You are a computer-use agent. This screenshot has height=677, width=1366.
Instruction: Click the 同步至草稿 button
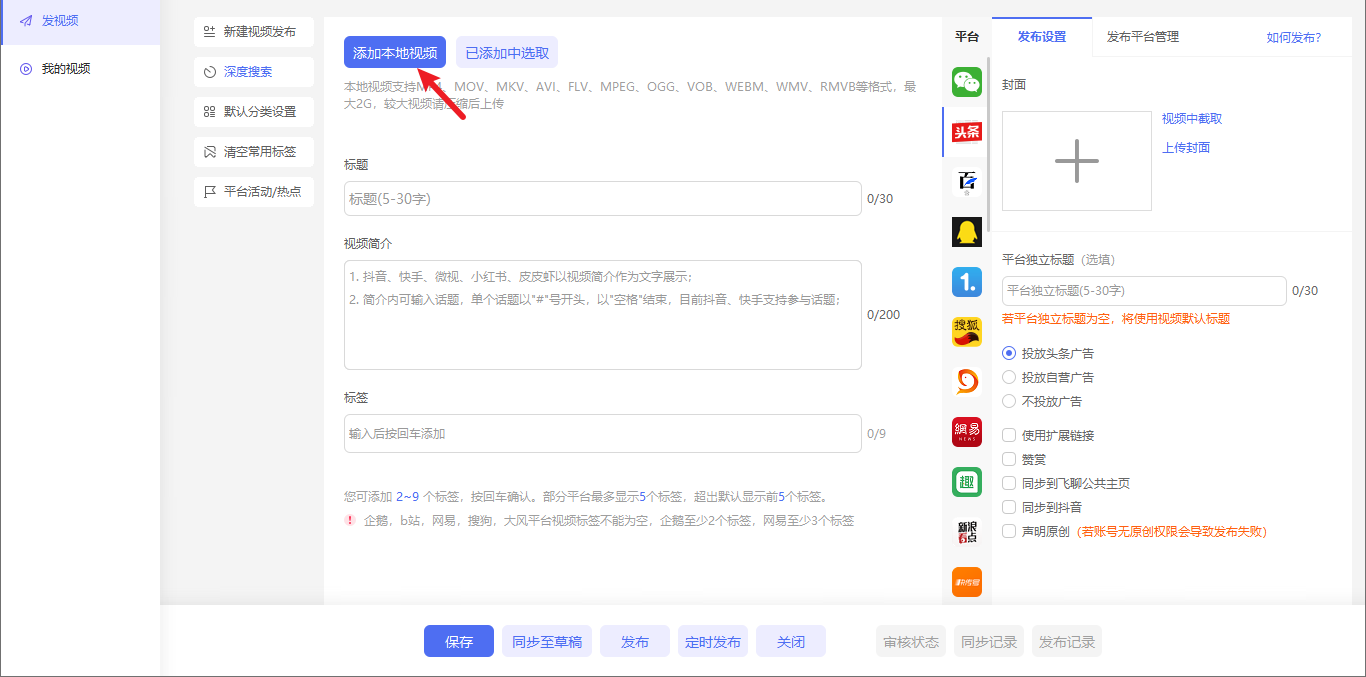547,642
